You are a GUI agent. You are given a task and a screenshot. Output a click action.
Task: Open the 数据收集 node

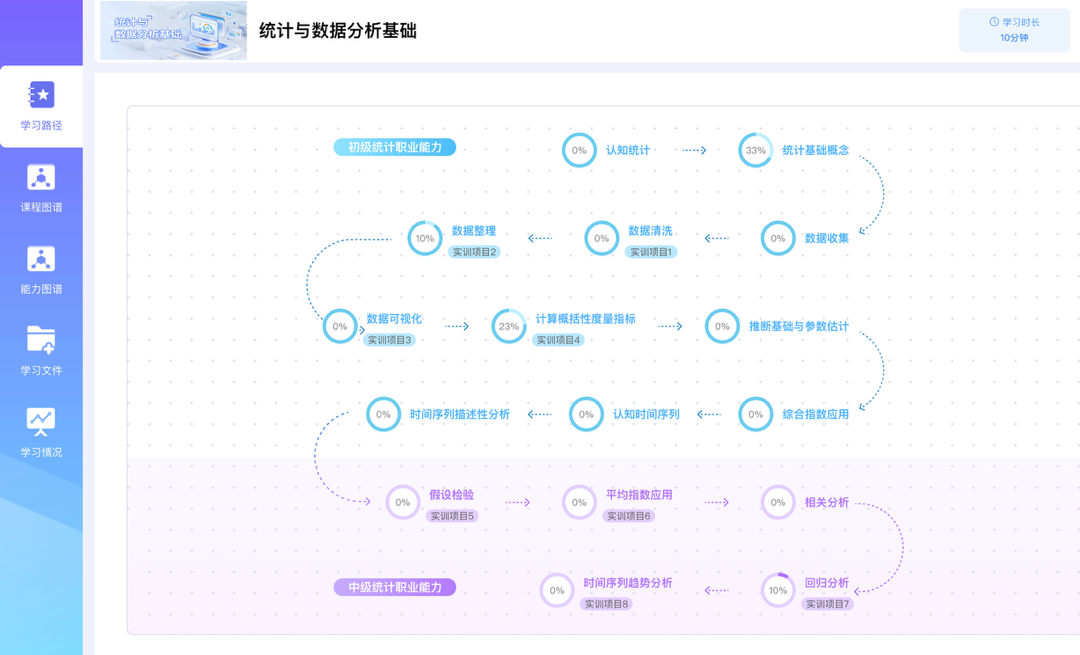click(x=827, y=238)
